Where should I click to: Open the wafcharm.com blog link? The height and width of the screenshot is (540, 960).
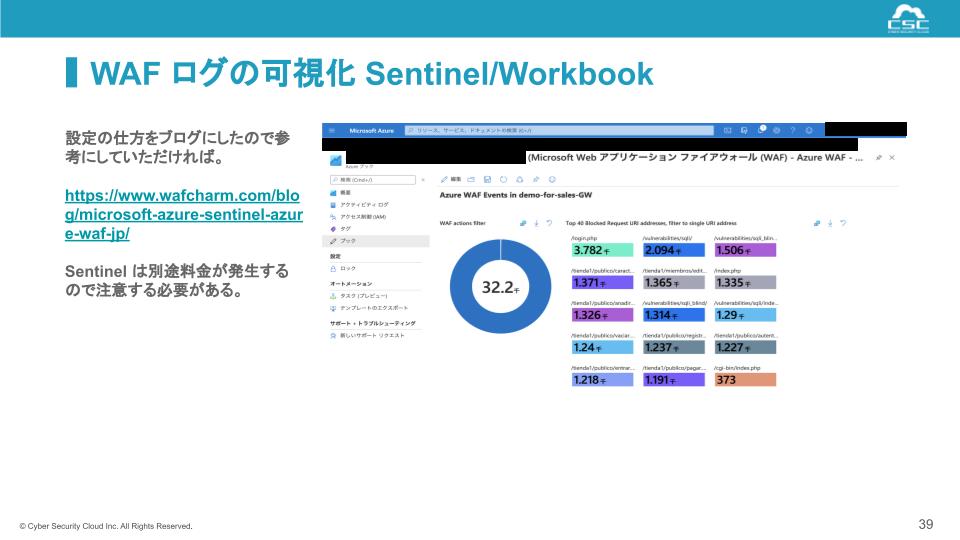click(x=184, y=214)
